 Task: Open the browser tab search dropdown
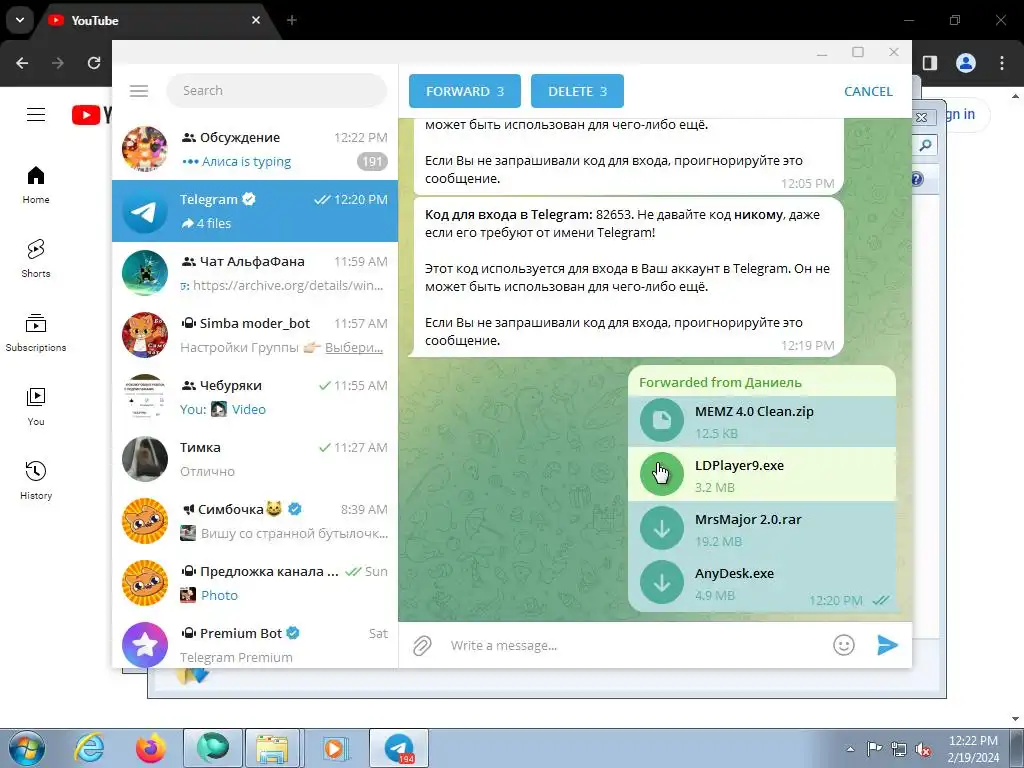[20, 20]
